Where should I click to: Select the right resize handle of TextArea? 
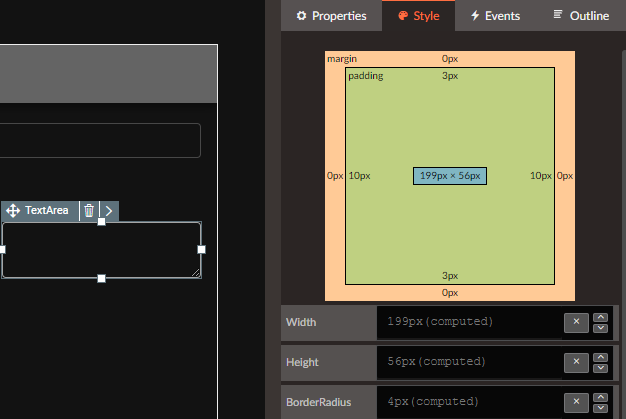pos(202,249)
